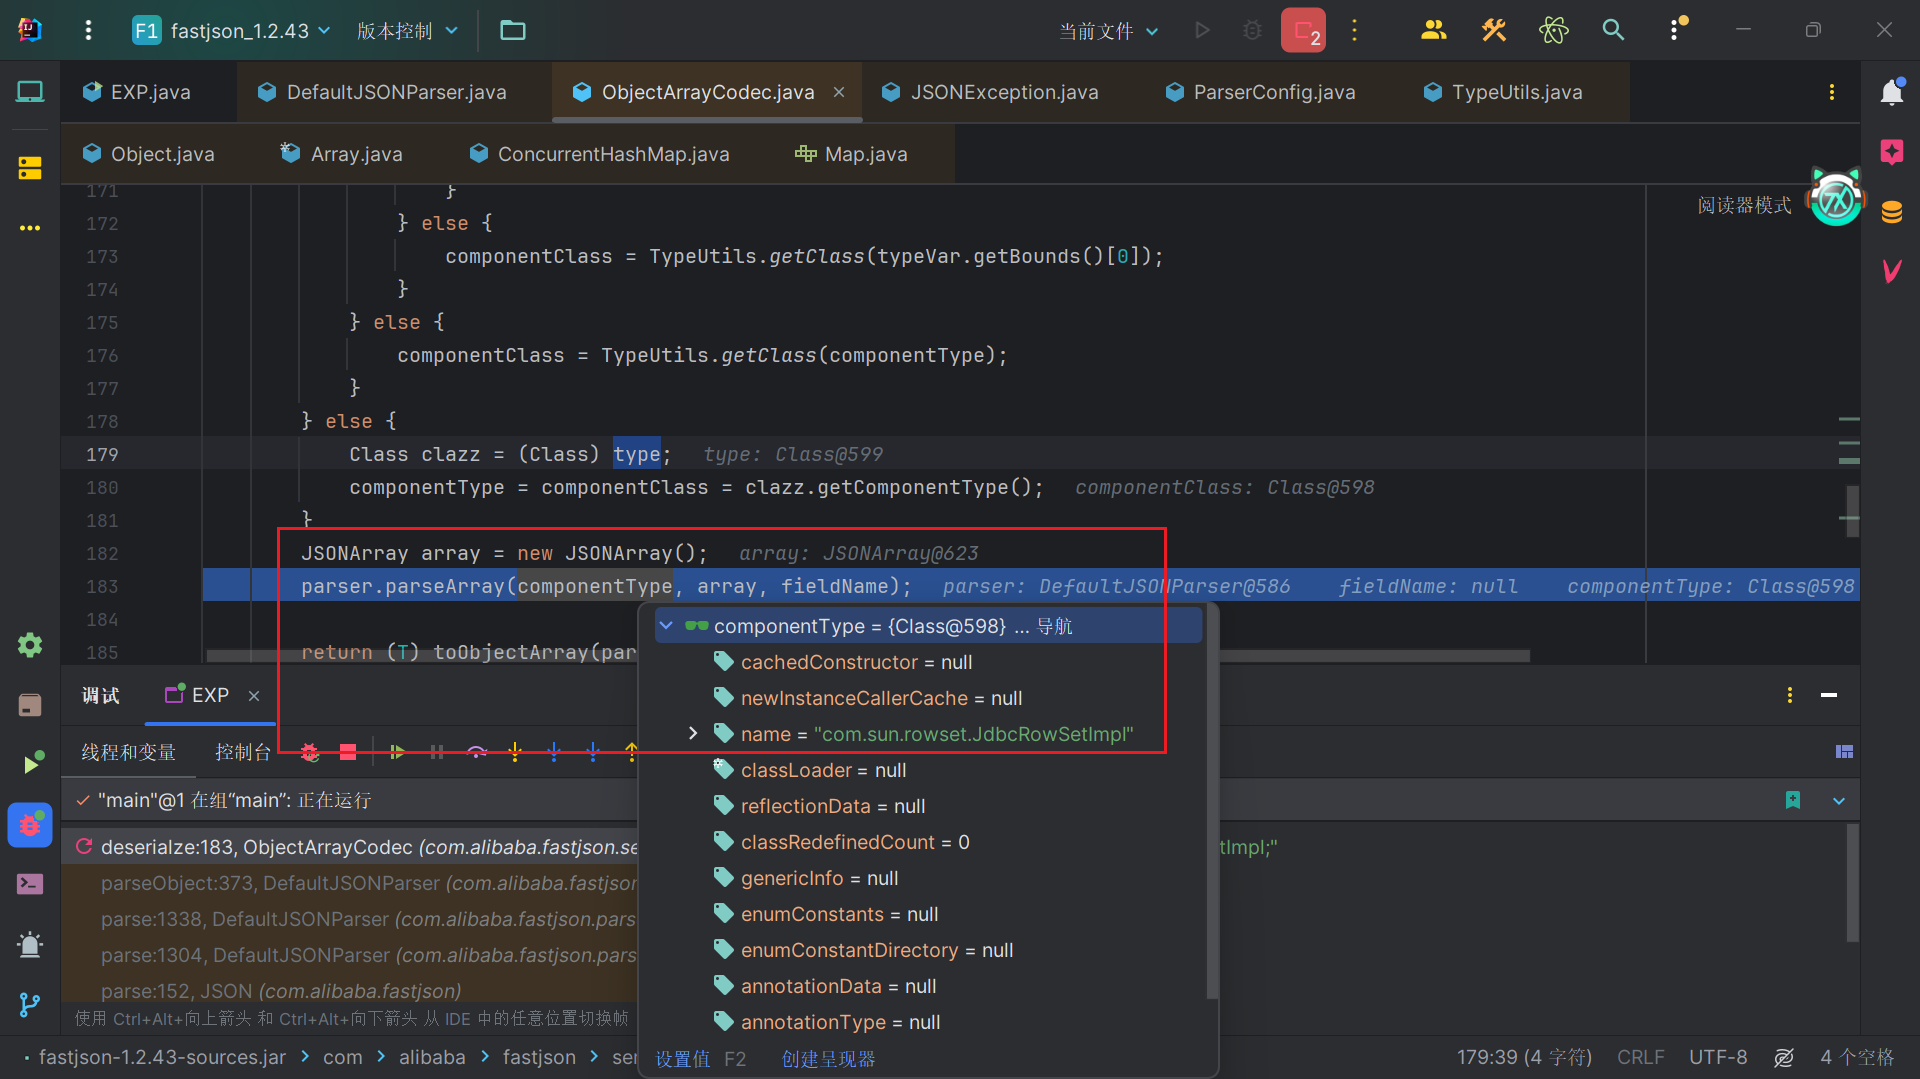Open the Database tool window
The image size is (1920, 1079).
coord(1891,212)
